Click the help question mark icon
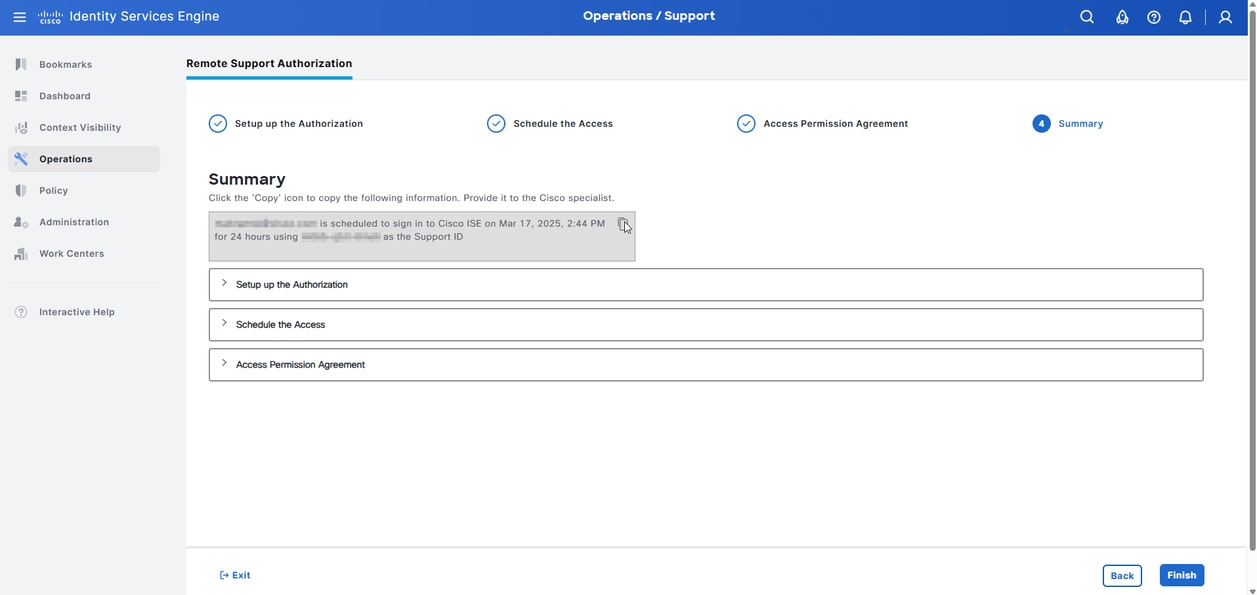The image size is (1257, 595). pyautogui.click(x=1152, y=16)
